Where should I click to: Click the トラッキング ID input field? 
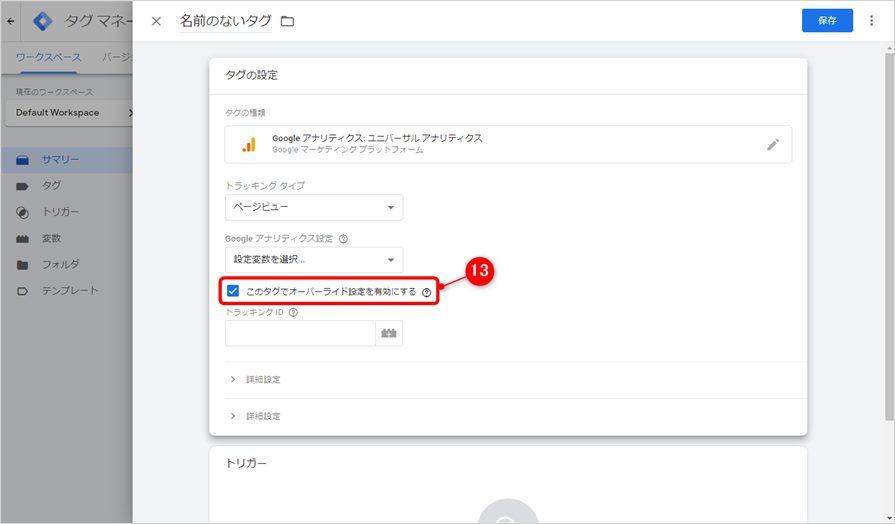coord(300,333)
